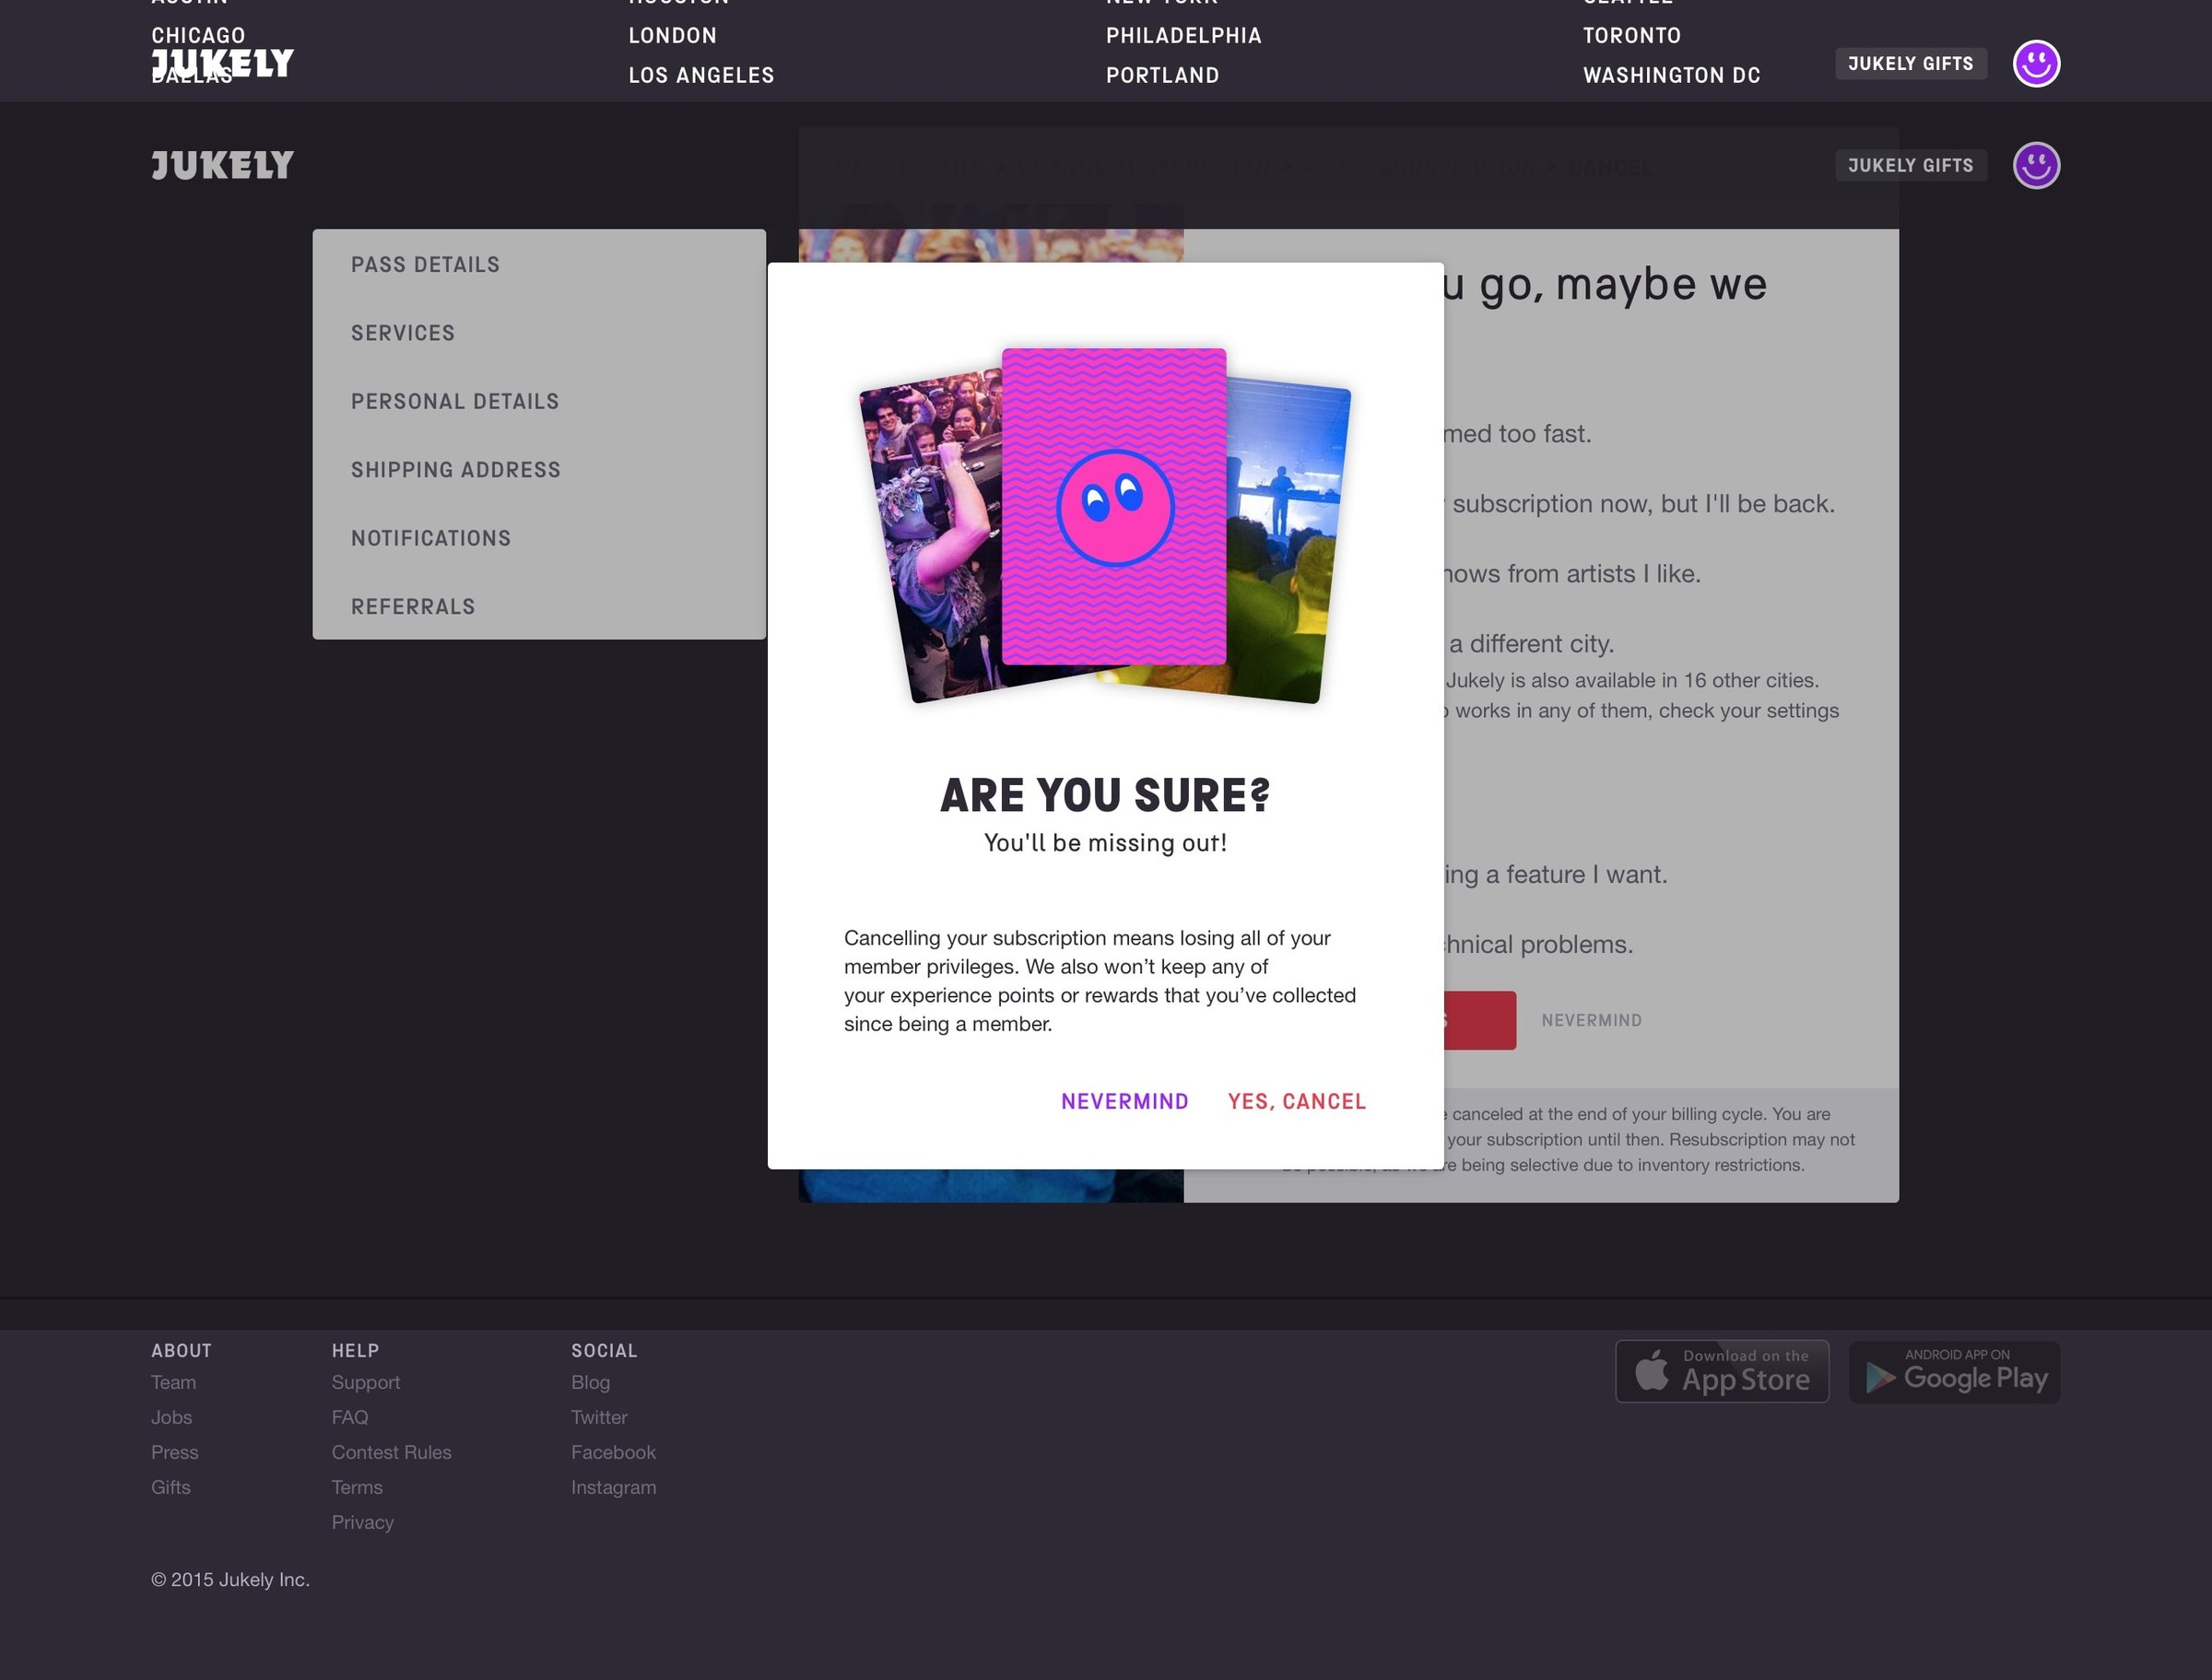This screenshot has height=1680, width=2212.
Task: View Contest Rules in the footer
Action: point(391,1452)
